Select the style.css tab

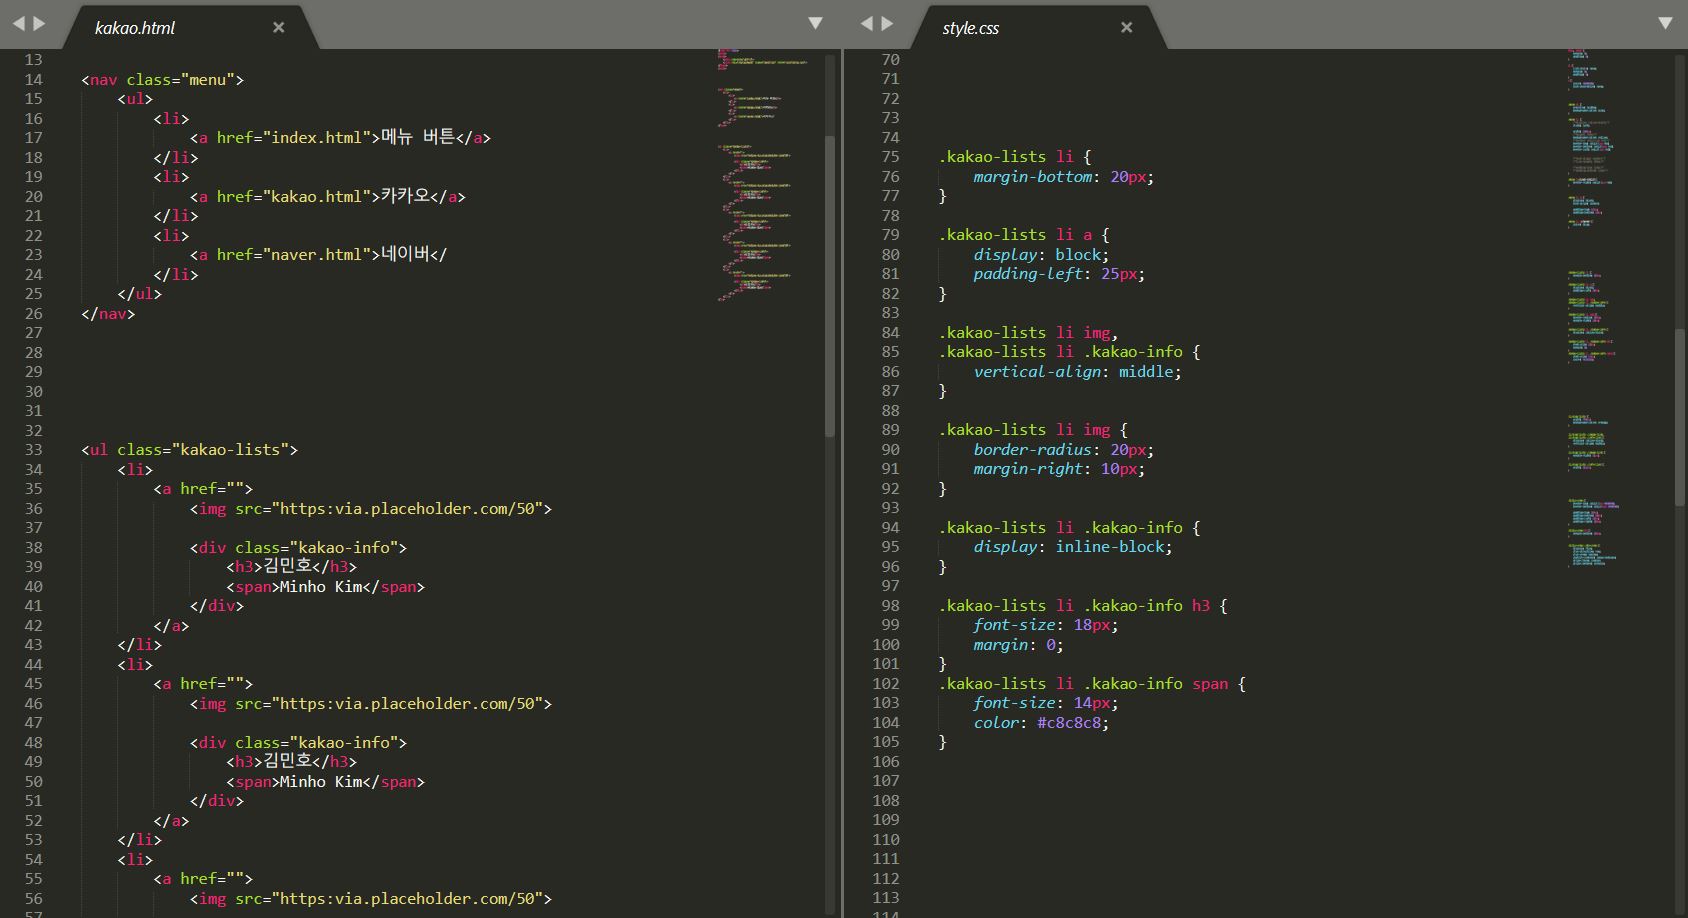970,28
